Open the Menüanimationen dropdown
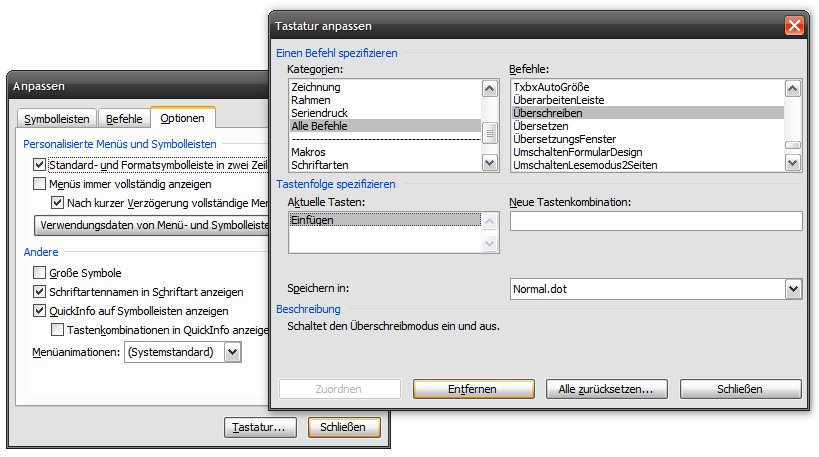The height and width of the screenshot is (457, 819). tap(232, 352)
